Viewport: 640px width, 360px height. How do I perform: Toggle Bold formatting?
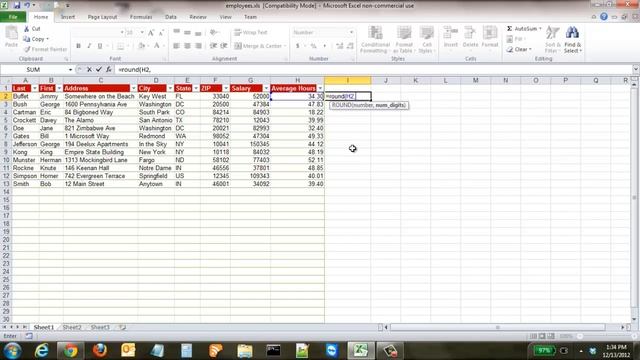(78, 46)
